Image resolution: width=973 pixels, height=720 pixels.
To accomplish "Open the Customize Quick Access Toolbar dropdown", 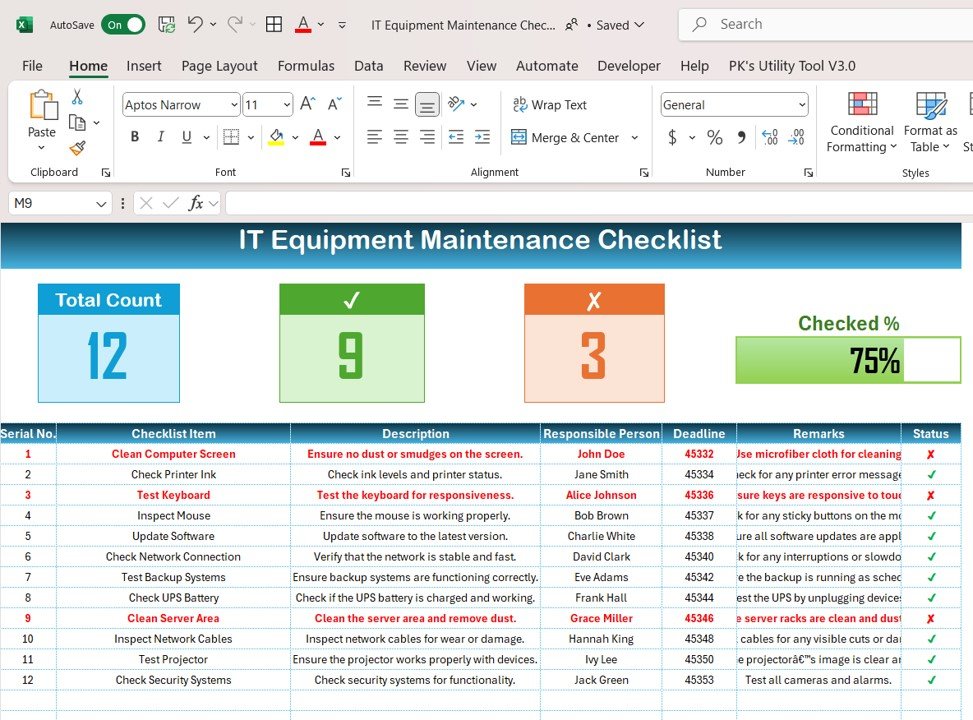I will (342, 25).
